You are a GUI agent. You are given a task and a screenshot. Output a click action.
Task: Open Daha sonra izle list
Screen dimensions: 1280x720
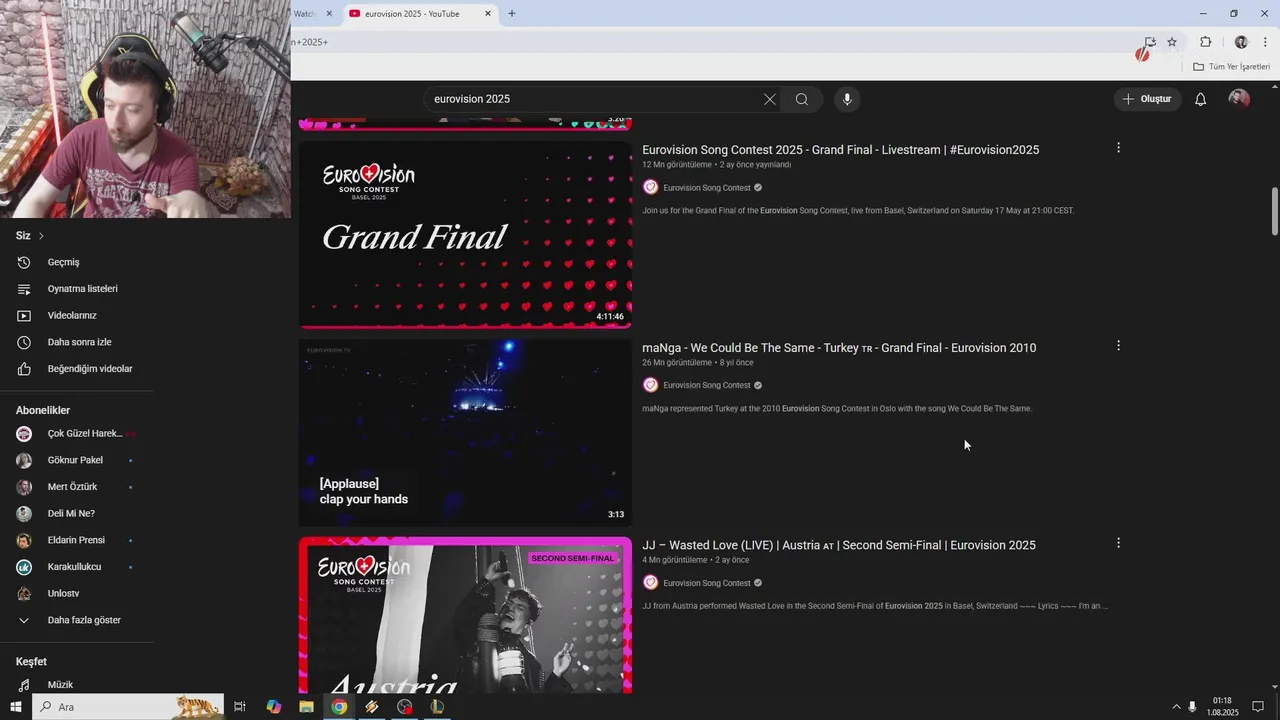(x=78, y=342)
